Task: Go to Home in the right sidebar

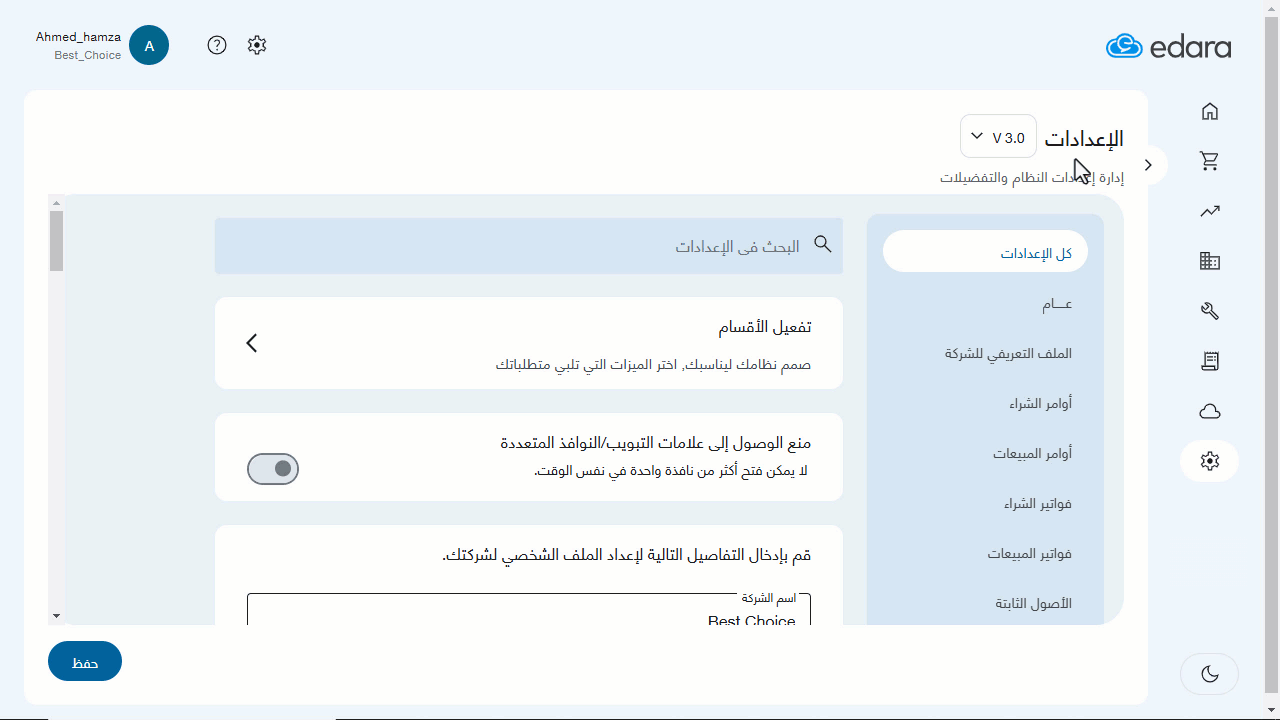Action: tap(1210, 111)
